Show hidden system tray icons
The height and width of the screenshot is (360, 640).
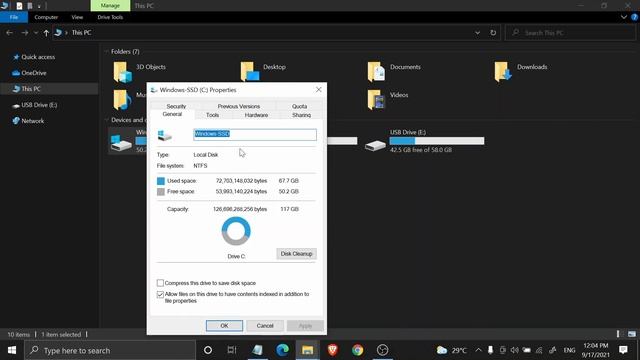pos(478,350)
